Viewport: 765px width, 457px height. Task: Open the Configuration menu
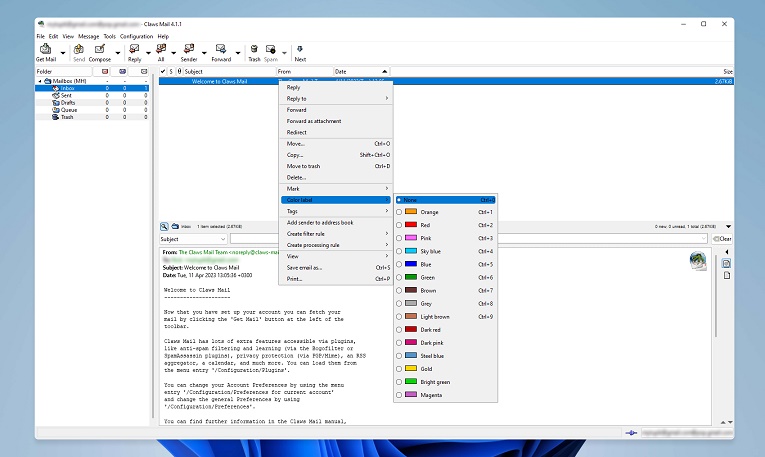click(x=136, y=36)
